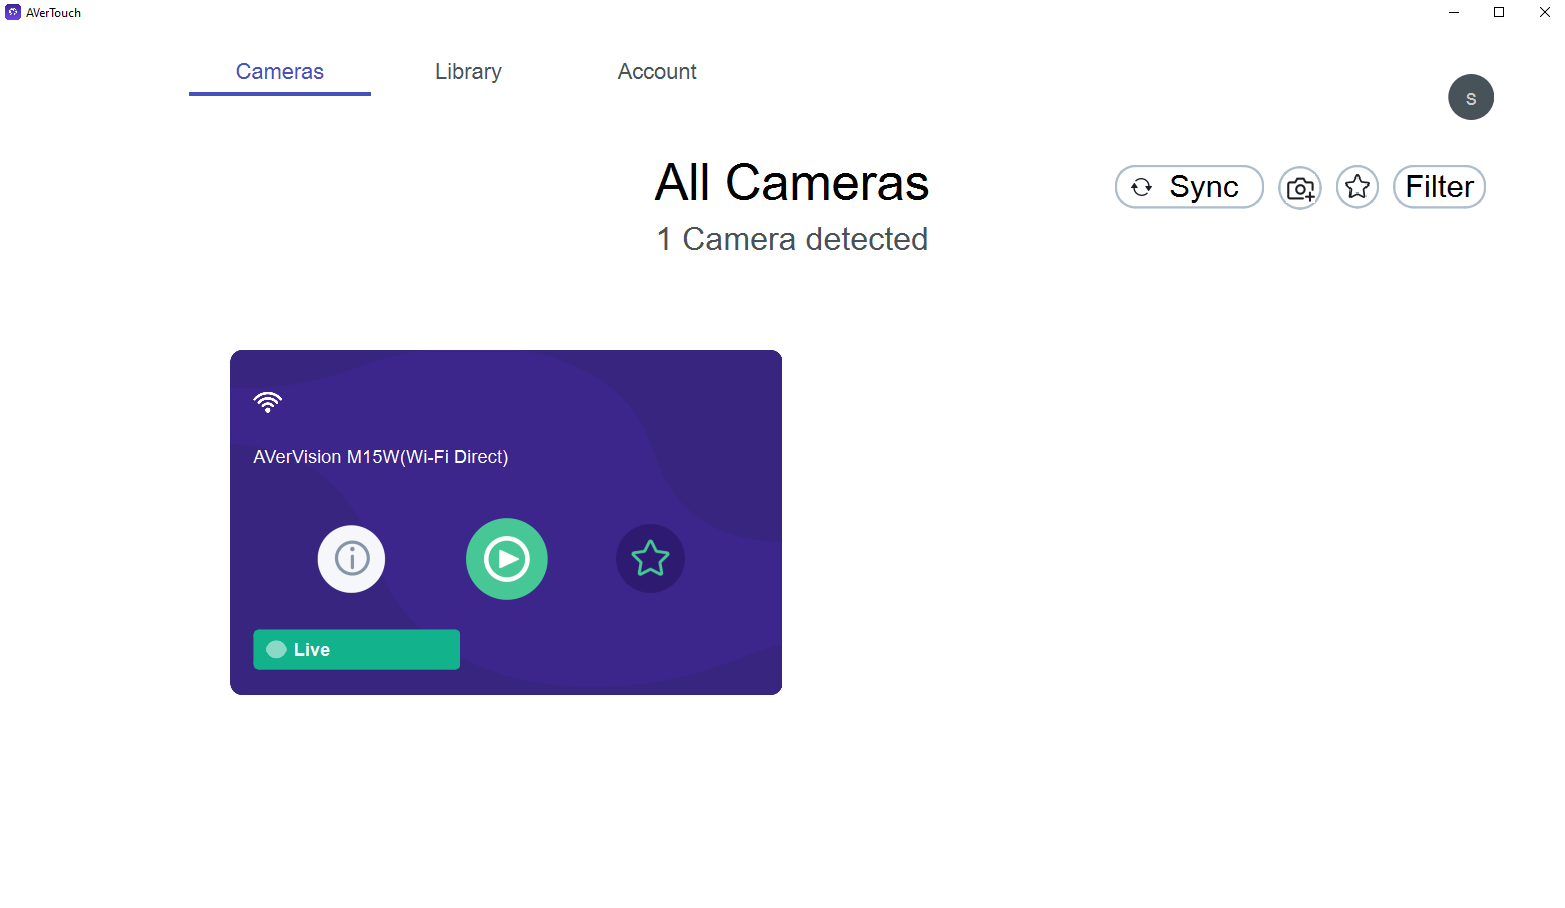Open the user avatar labeled s
The width and height of the screenshot is (1565, 908).
pyautogui.click(x=1470, y=97)
